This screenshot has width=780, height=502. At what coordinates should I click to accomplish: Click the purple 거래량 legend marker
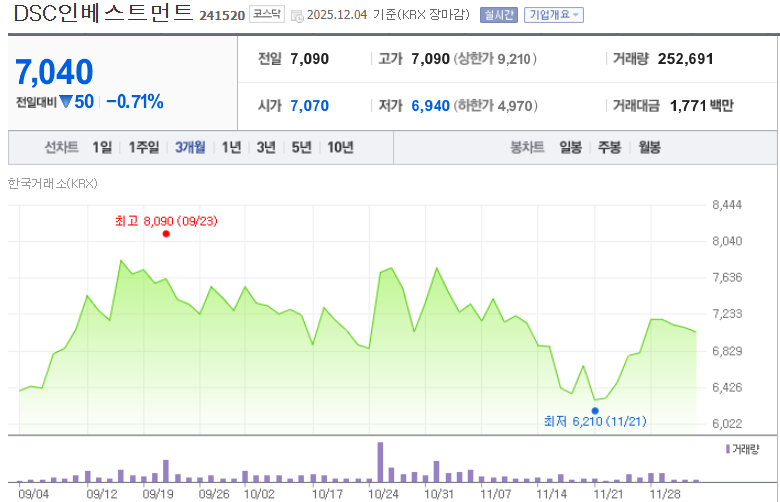[728, 449]
